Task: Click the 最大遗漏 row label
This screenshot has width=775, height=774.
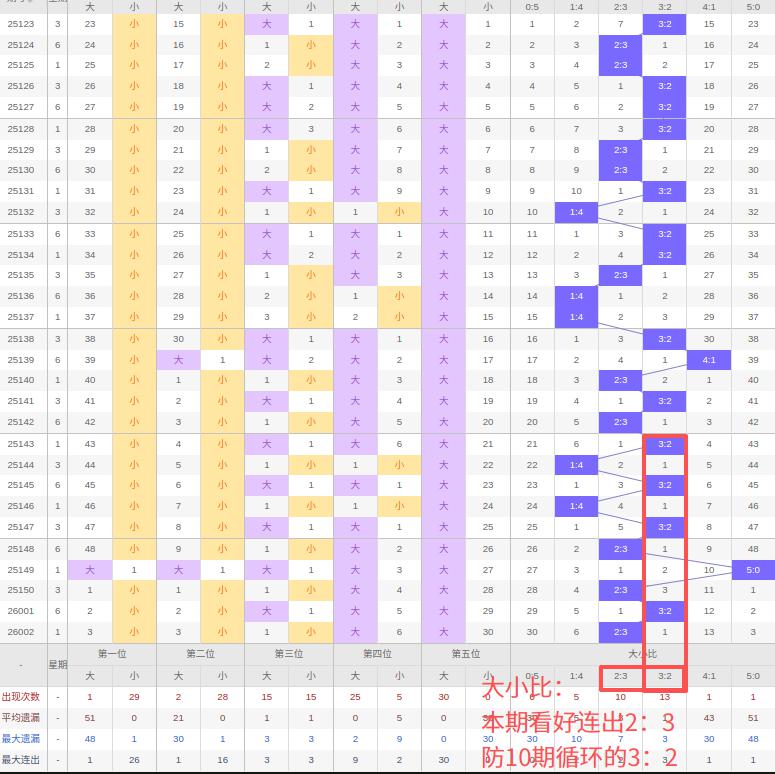Action: click(x=21, y=739)
